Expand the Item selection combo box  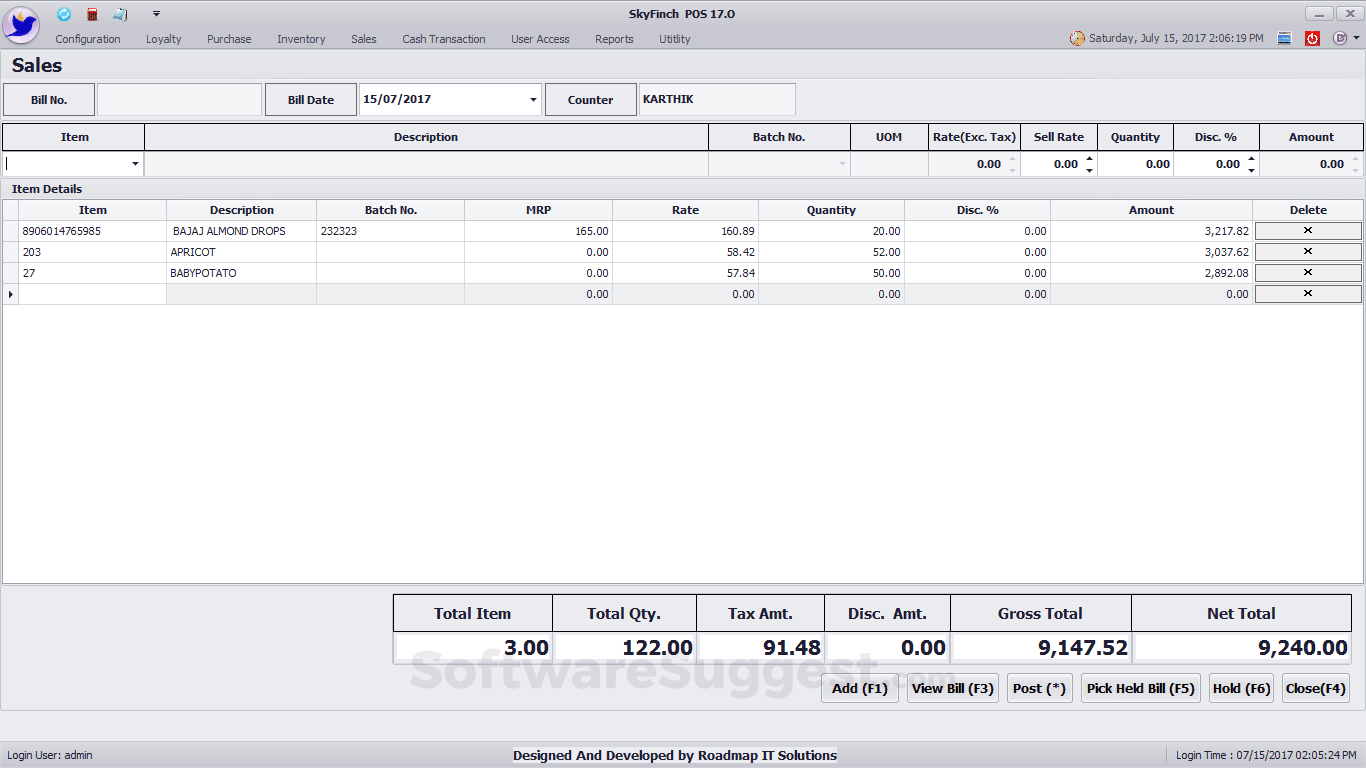click(135, 163)
